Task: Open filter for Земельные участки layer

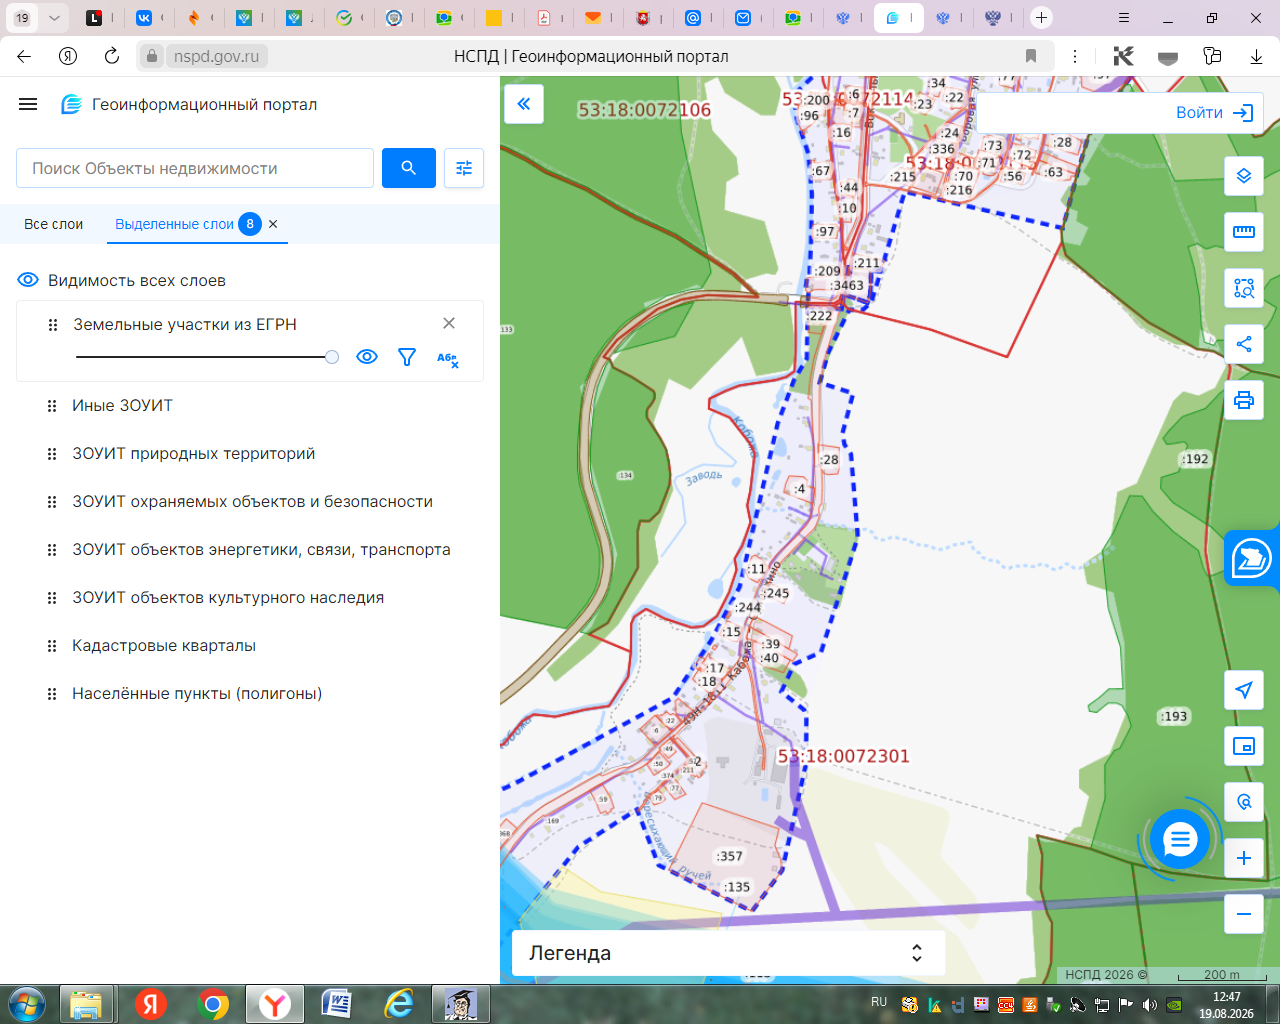Action: (x=407, y=357)
